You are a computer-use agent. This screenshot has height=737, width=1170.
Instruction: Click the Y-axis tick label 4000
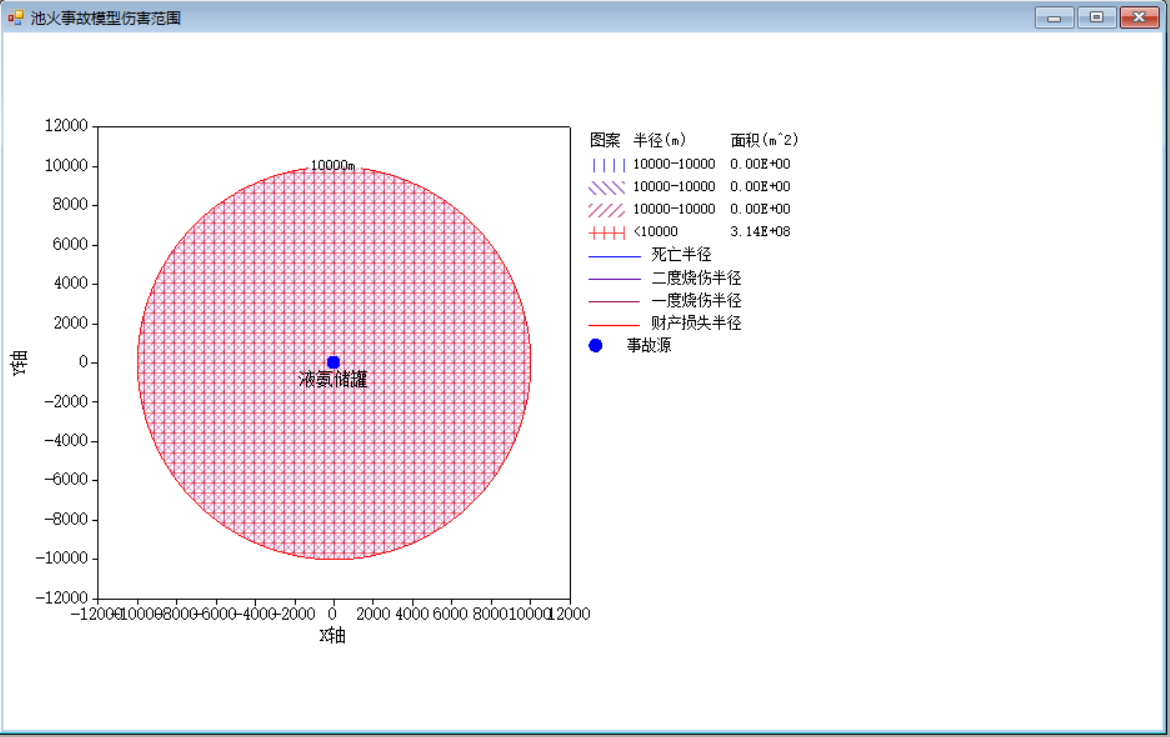[x=70, y=283]
